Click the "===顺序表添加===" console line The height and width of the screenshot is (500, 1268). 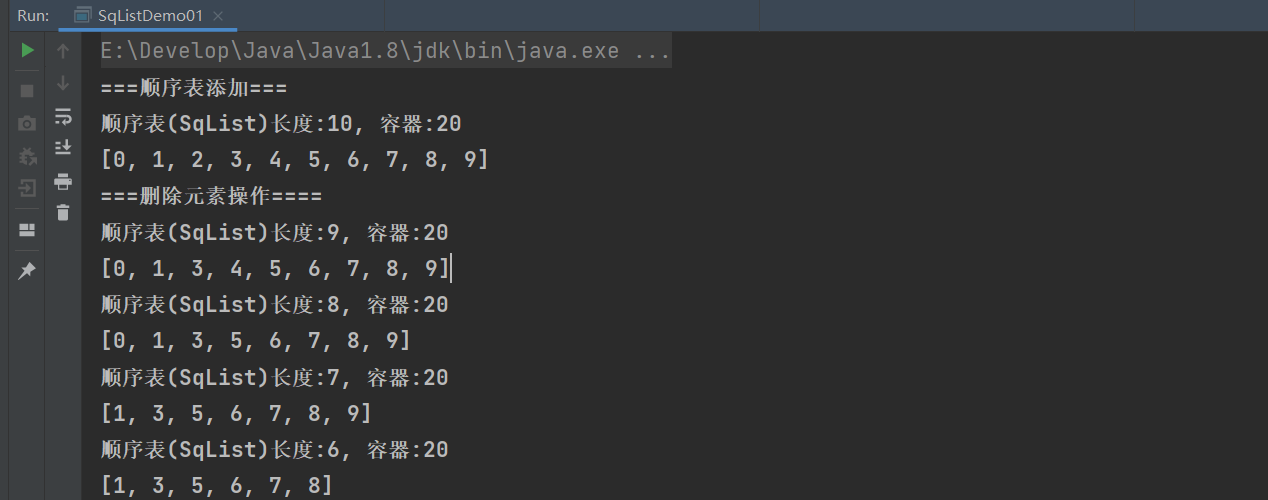point(194,87)
